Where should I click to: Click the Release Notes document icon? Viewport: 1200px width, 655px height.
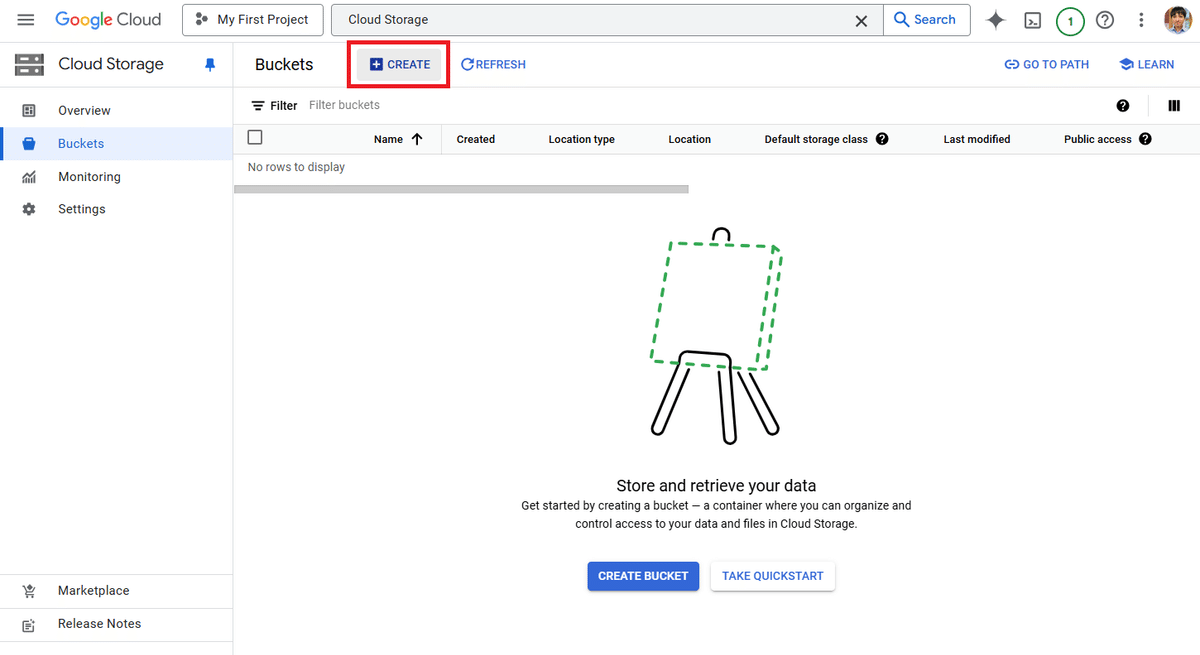[x=29, y=624]
